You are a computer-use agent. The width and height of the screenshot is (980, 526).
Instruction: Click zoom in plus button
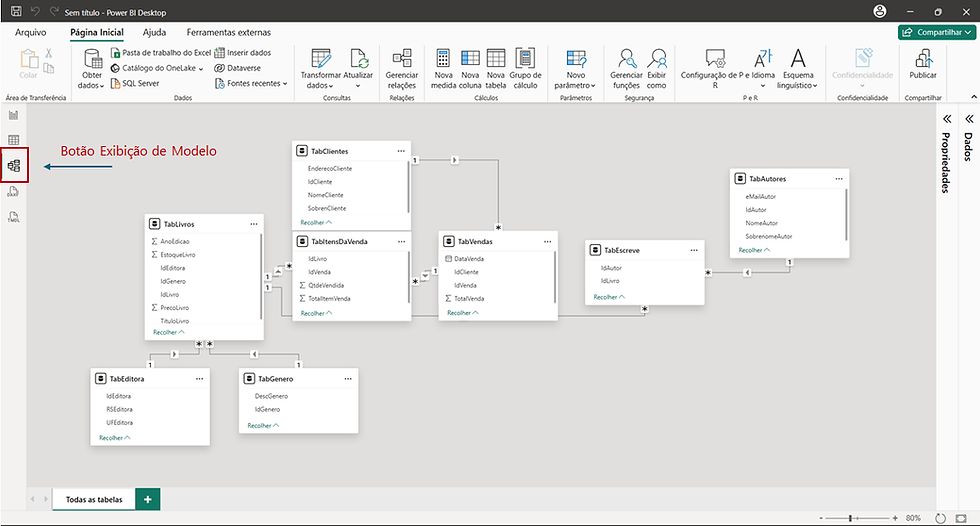pyautogui.click(x=895, y=519)
